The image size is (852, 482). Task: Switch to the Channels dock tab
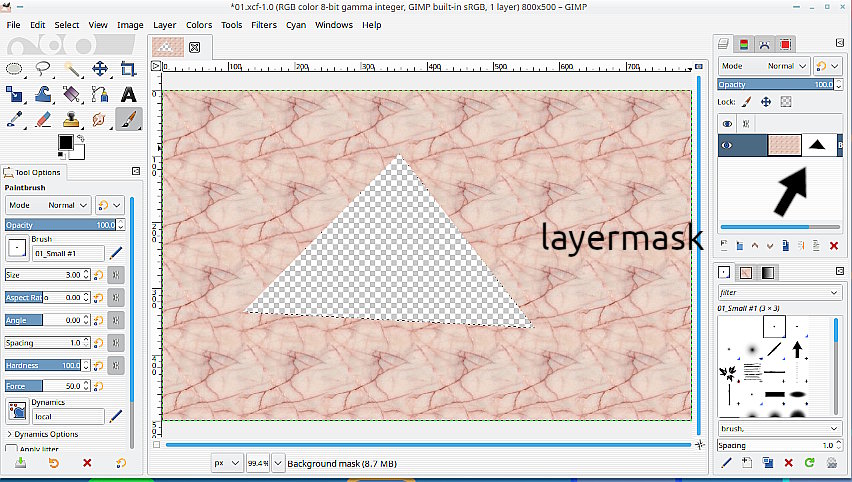(x=744, y=45)
